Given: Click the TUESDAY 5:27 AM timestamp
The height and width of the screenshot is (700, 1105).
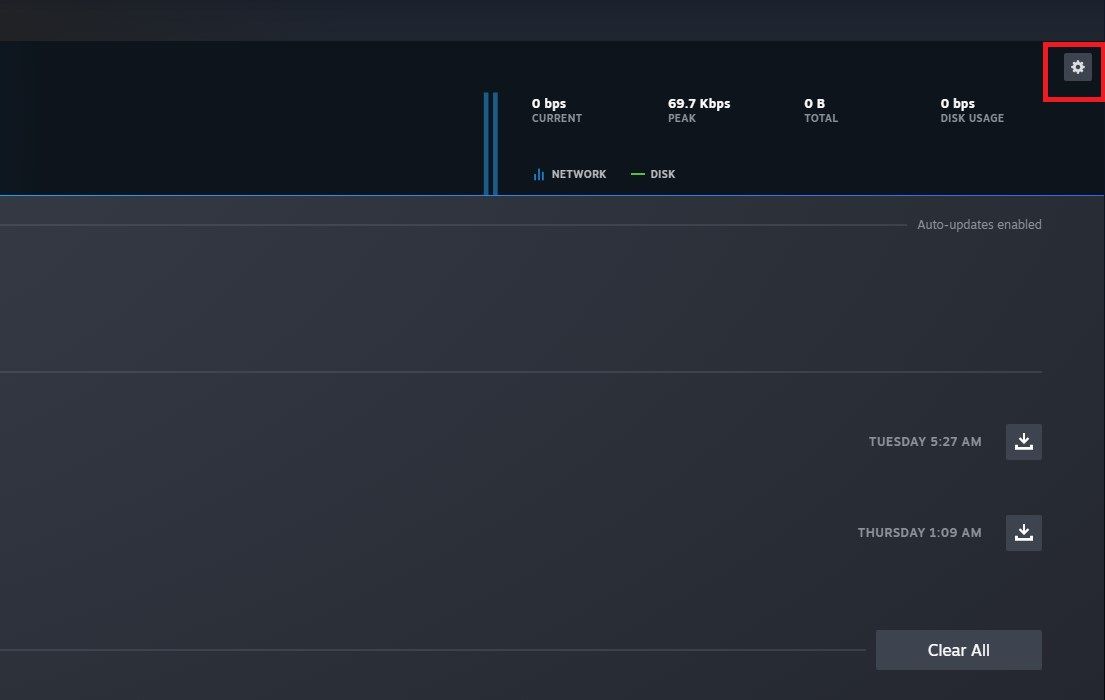Looking at the screenshot, I should click(925, 441).
